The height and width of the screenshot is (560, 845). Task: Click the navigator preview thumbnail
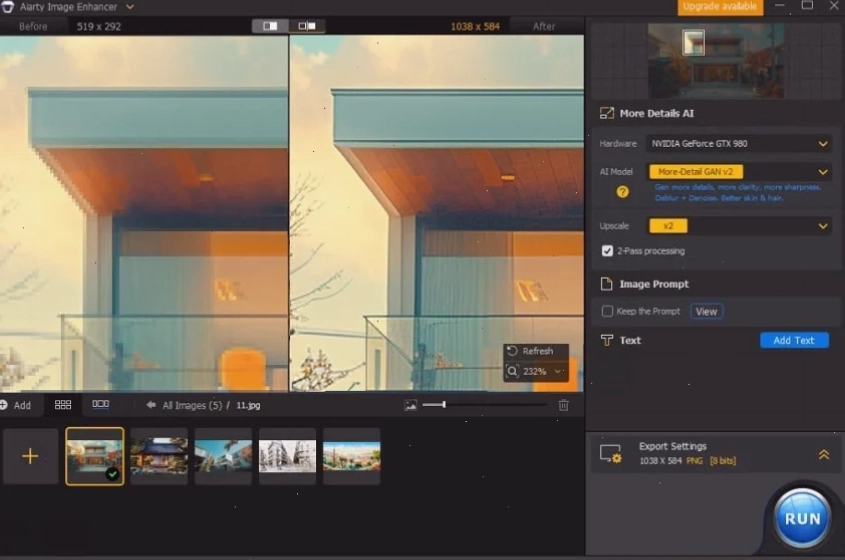click(x=716, y=60)
